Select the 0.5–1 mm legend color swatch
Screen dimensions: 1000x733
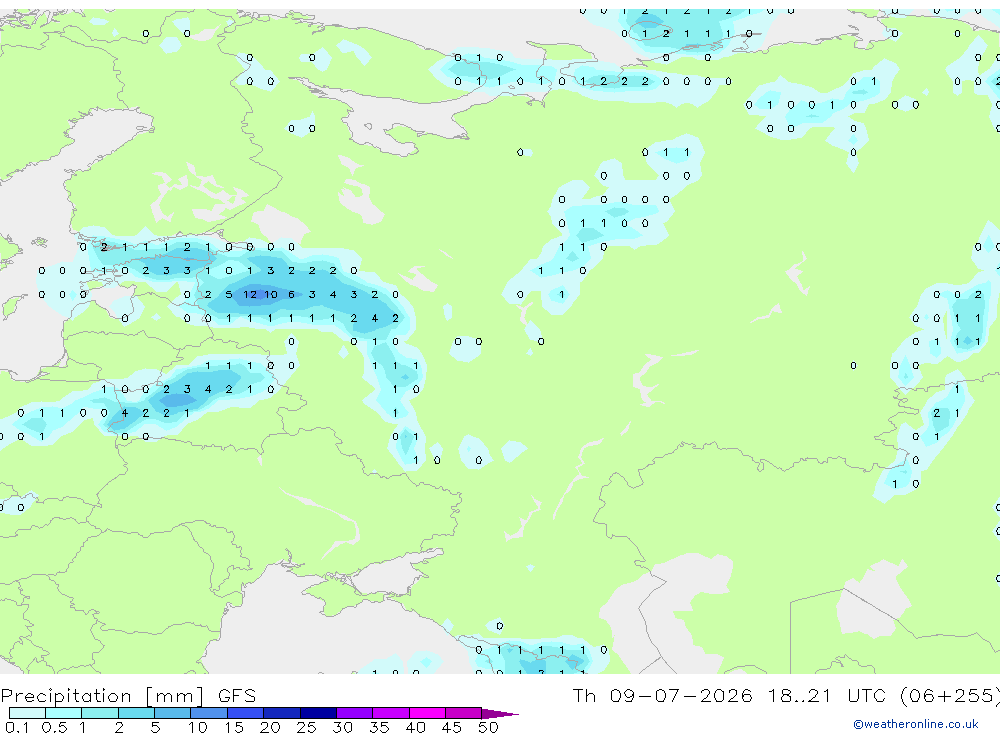[64, 713]
